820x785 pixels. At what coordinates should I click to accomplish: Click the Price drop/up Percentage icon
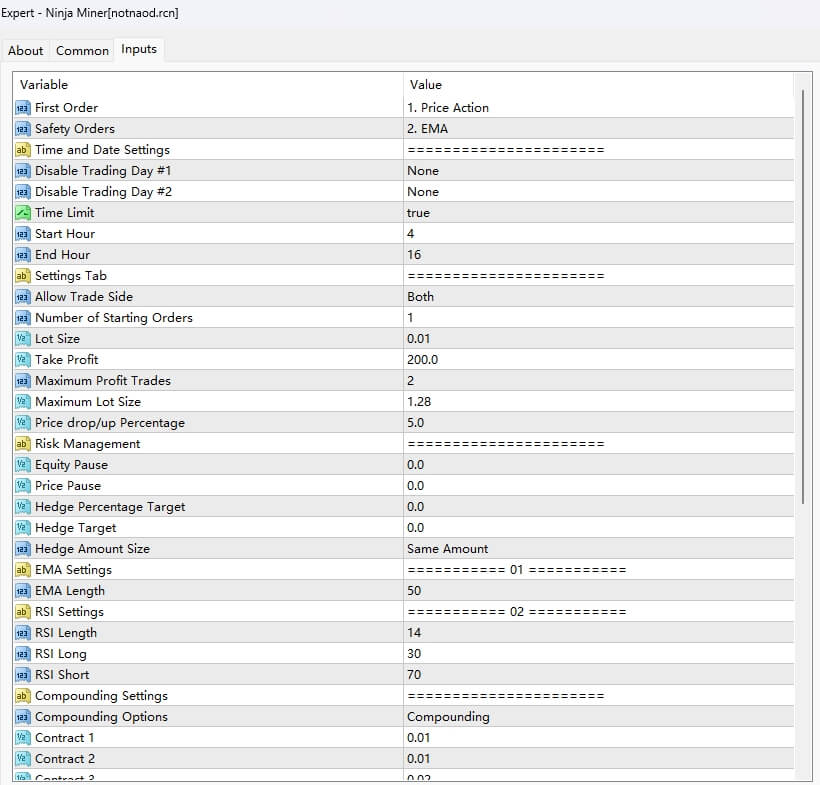(22, 423)
